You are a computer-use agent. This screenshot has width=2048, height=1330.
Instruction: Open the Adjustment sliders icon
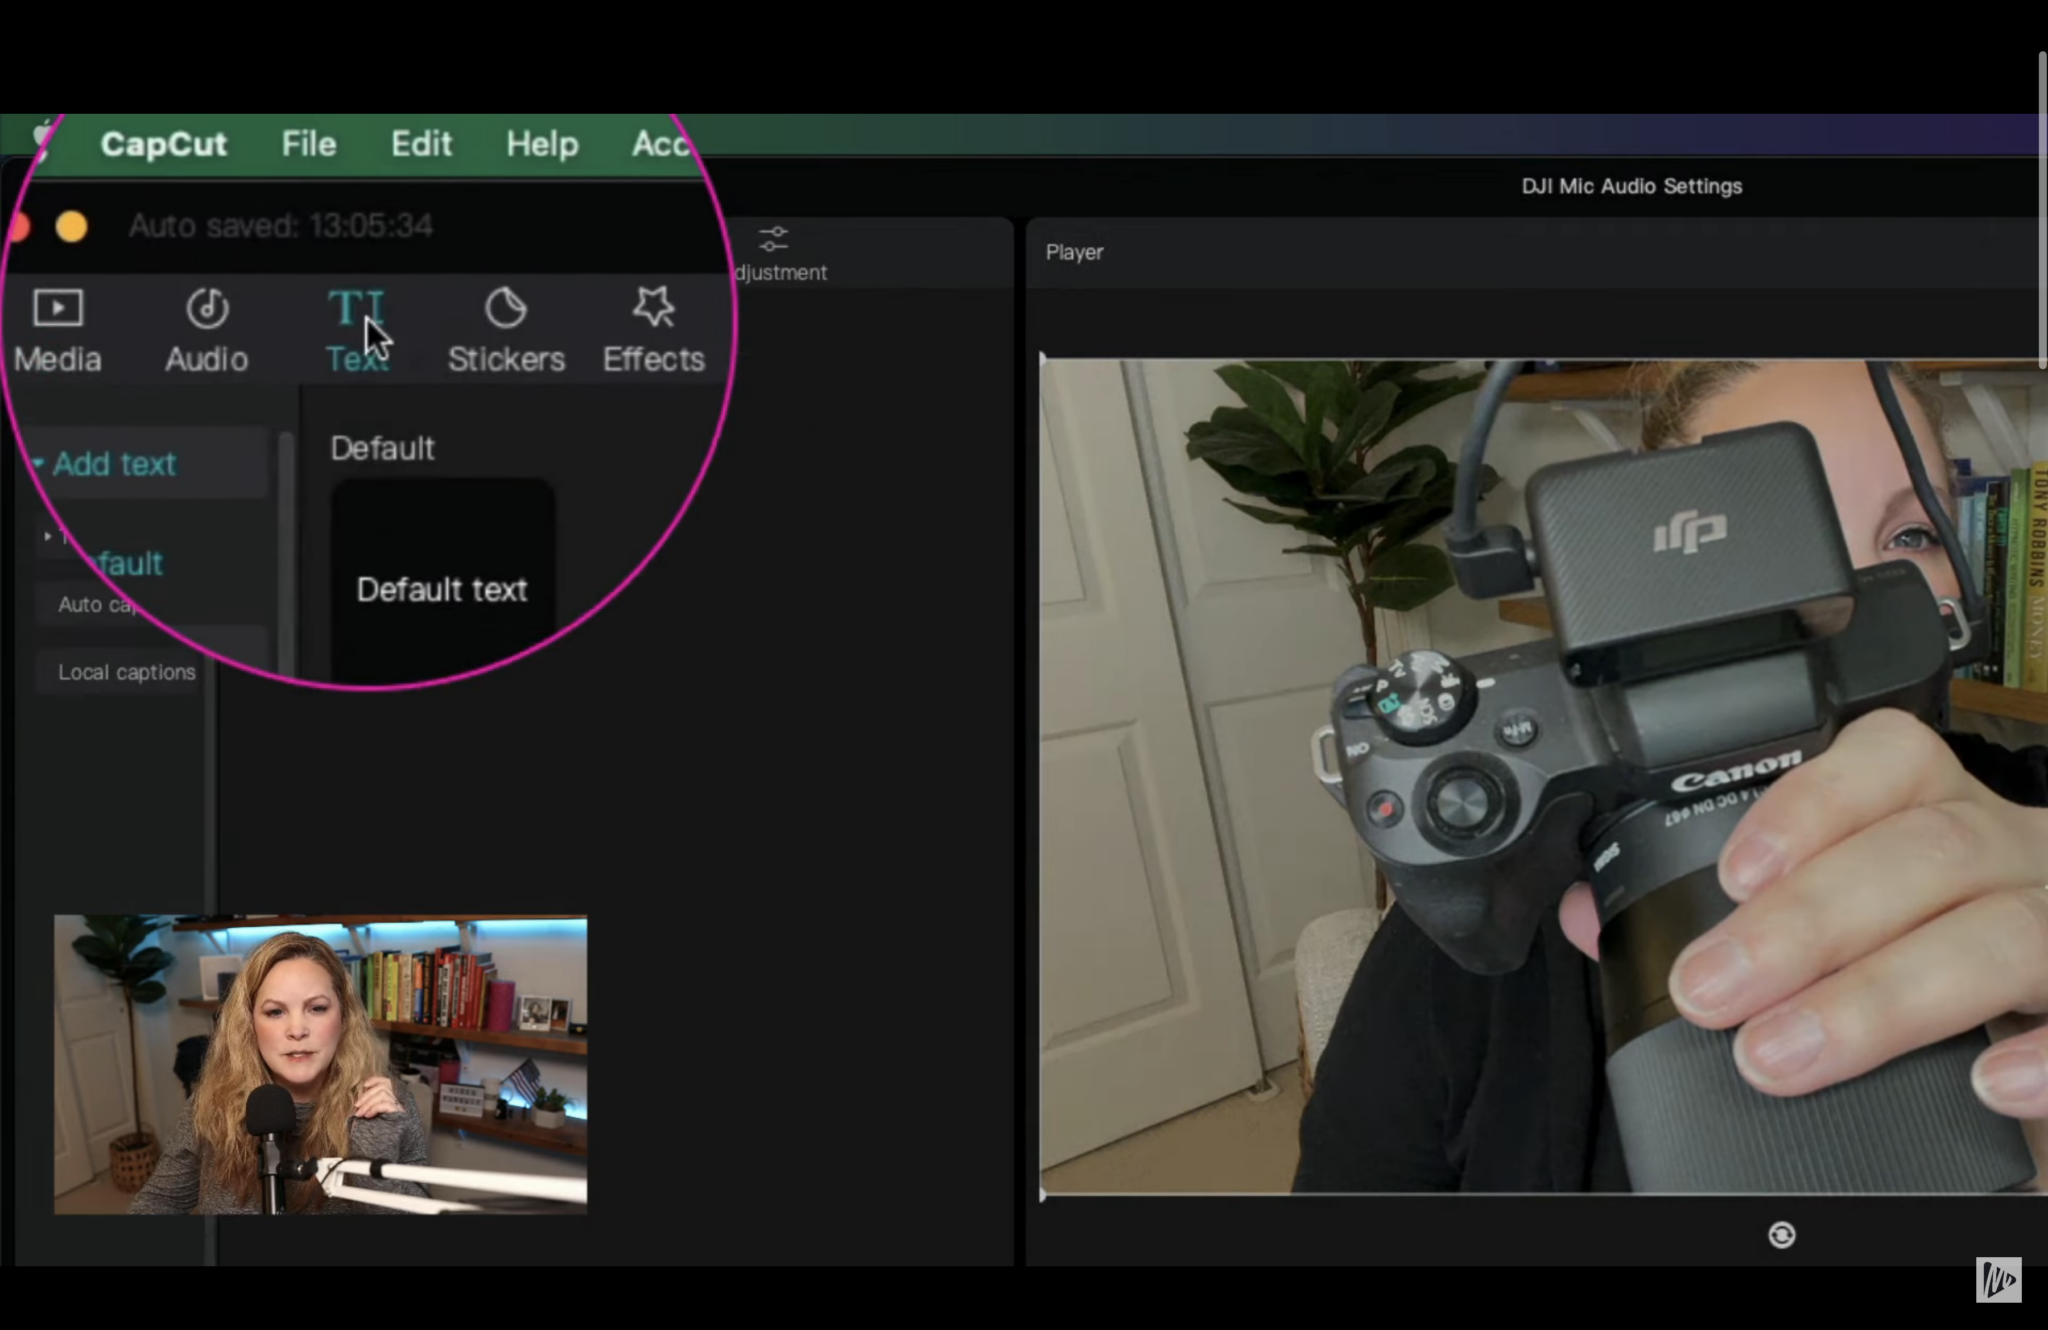pyautogui.click(x=773, y=240)
